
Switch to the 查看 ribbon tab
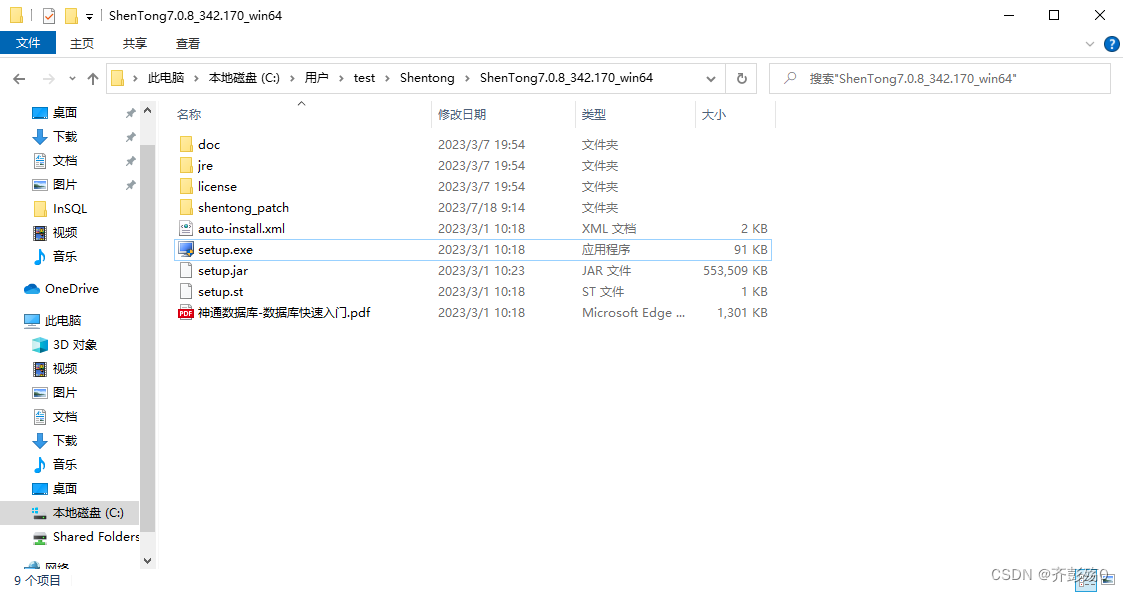[188, 44]
